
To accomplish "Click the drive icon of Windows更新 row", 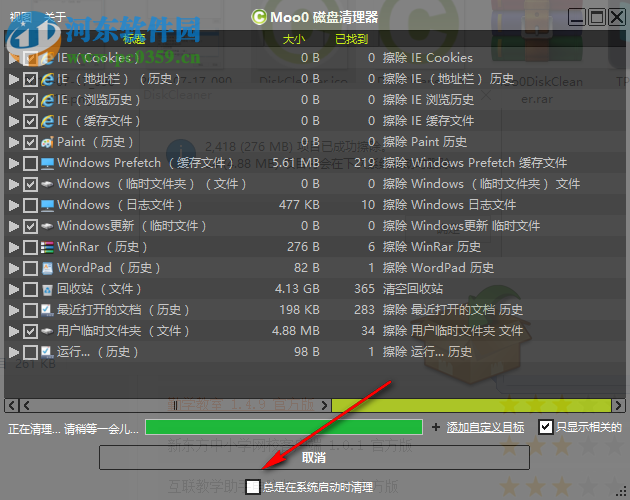I will pyautogui.click(x=47, y=226).
